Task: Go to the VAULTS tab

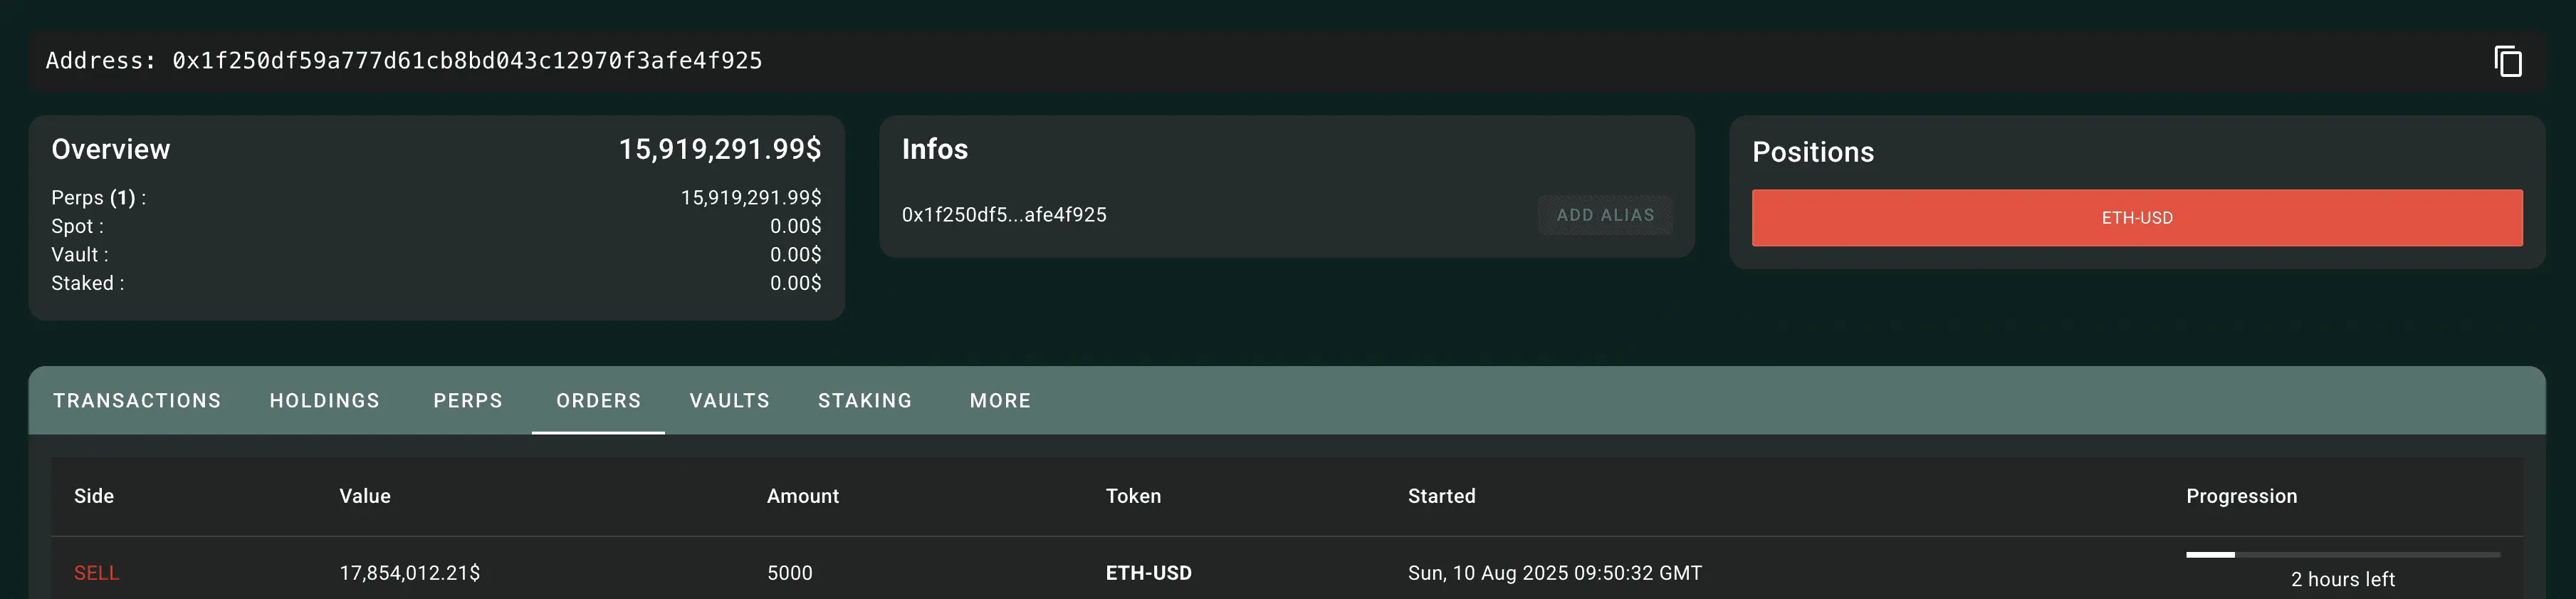Action: (x=730, y=401)
